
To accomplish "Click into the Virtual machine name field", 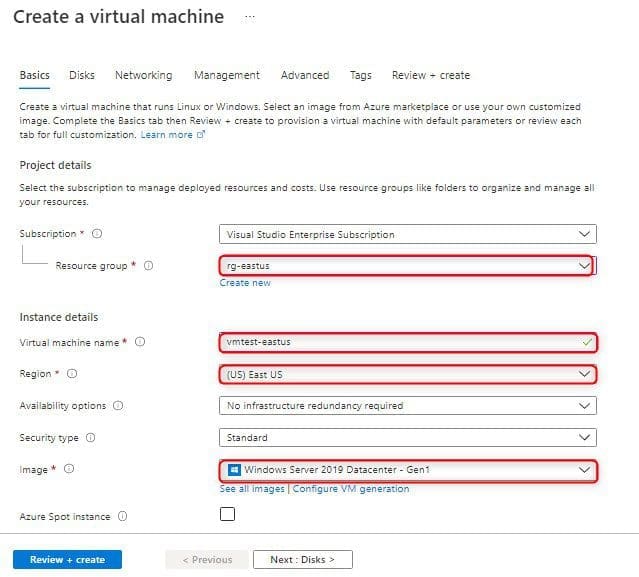I will coord(408,342).
